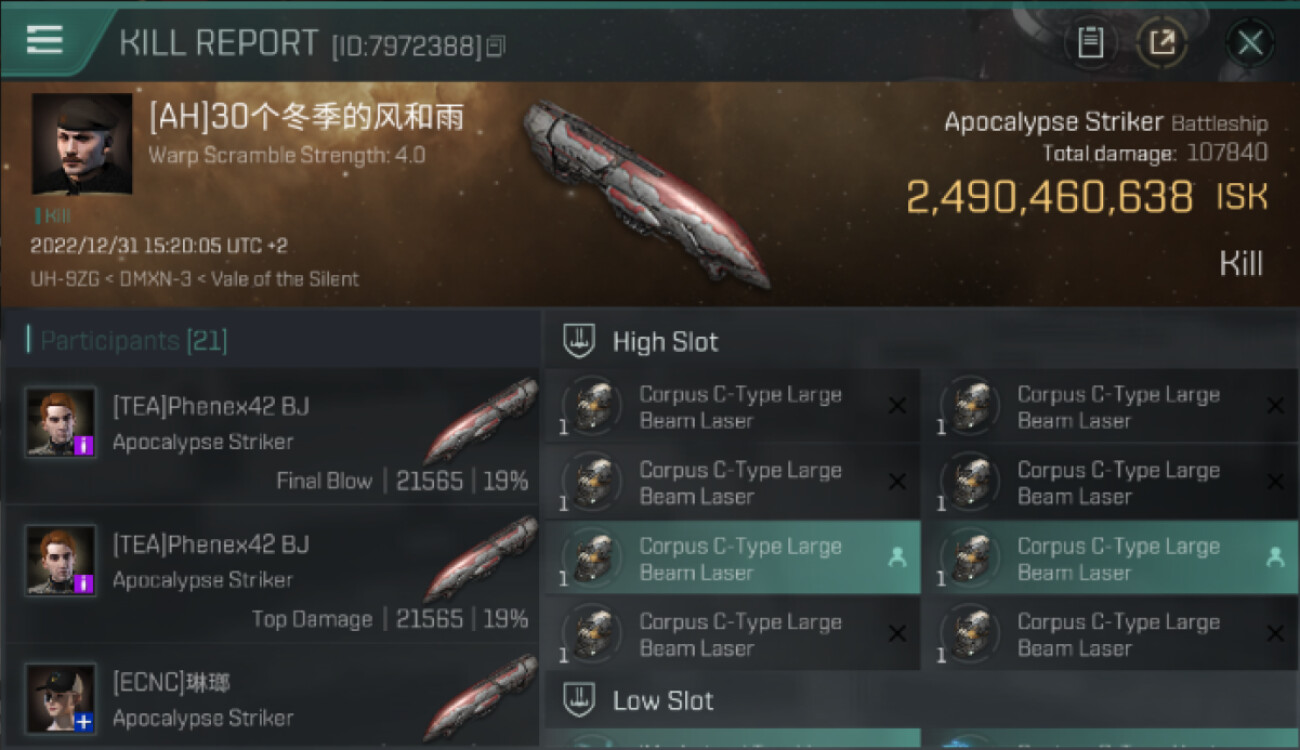Select the first left-column Corpus C-Type Large Beam Laser
Image resolution: width=1300 pixels, height=750 pixels.
(733, 407)
